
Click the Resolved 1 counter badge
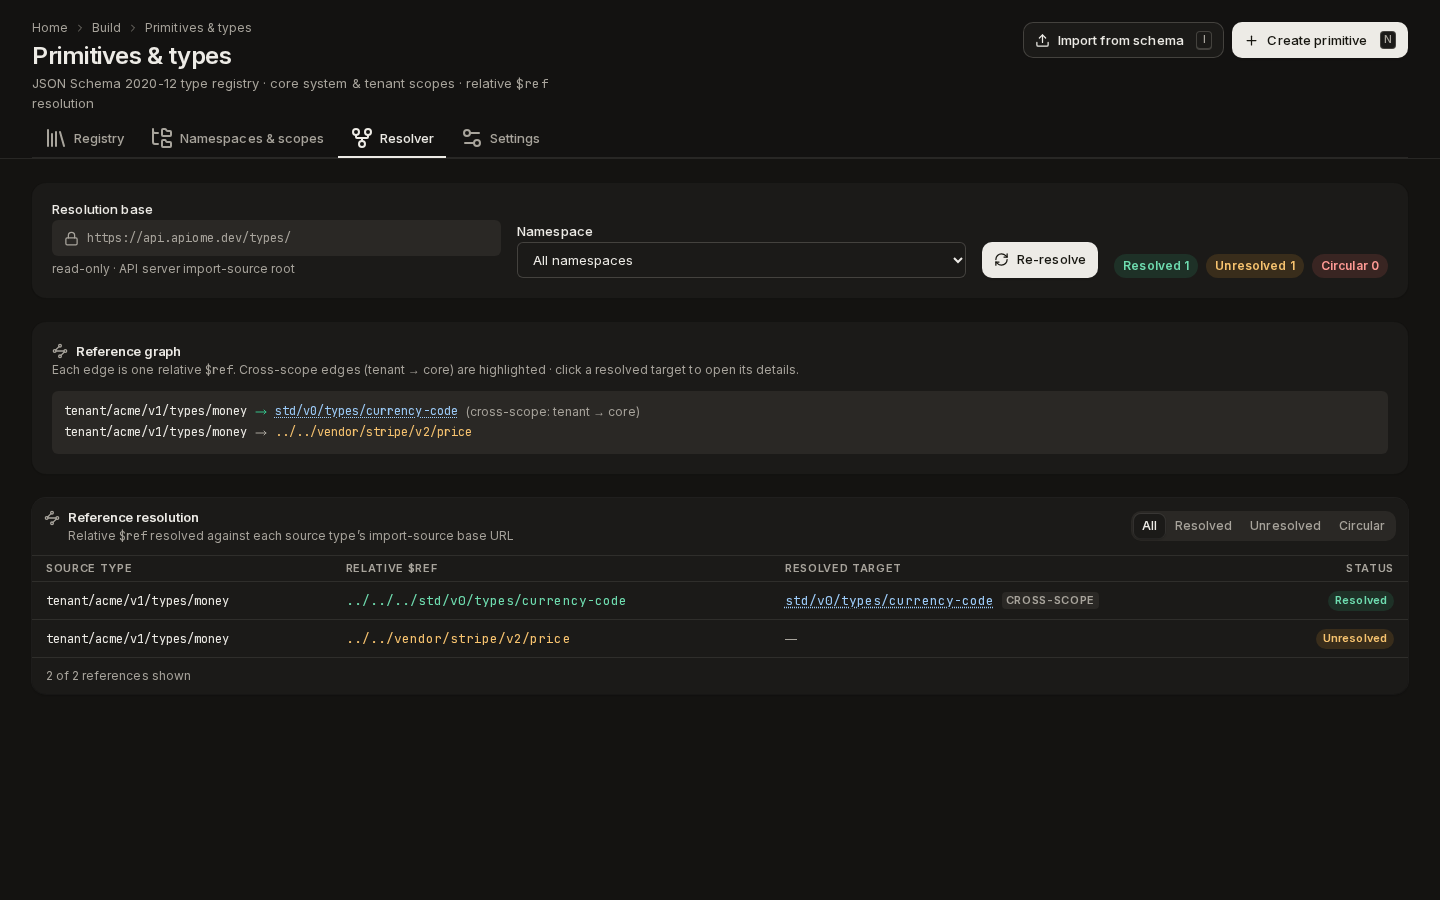point(1156,266)
